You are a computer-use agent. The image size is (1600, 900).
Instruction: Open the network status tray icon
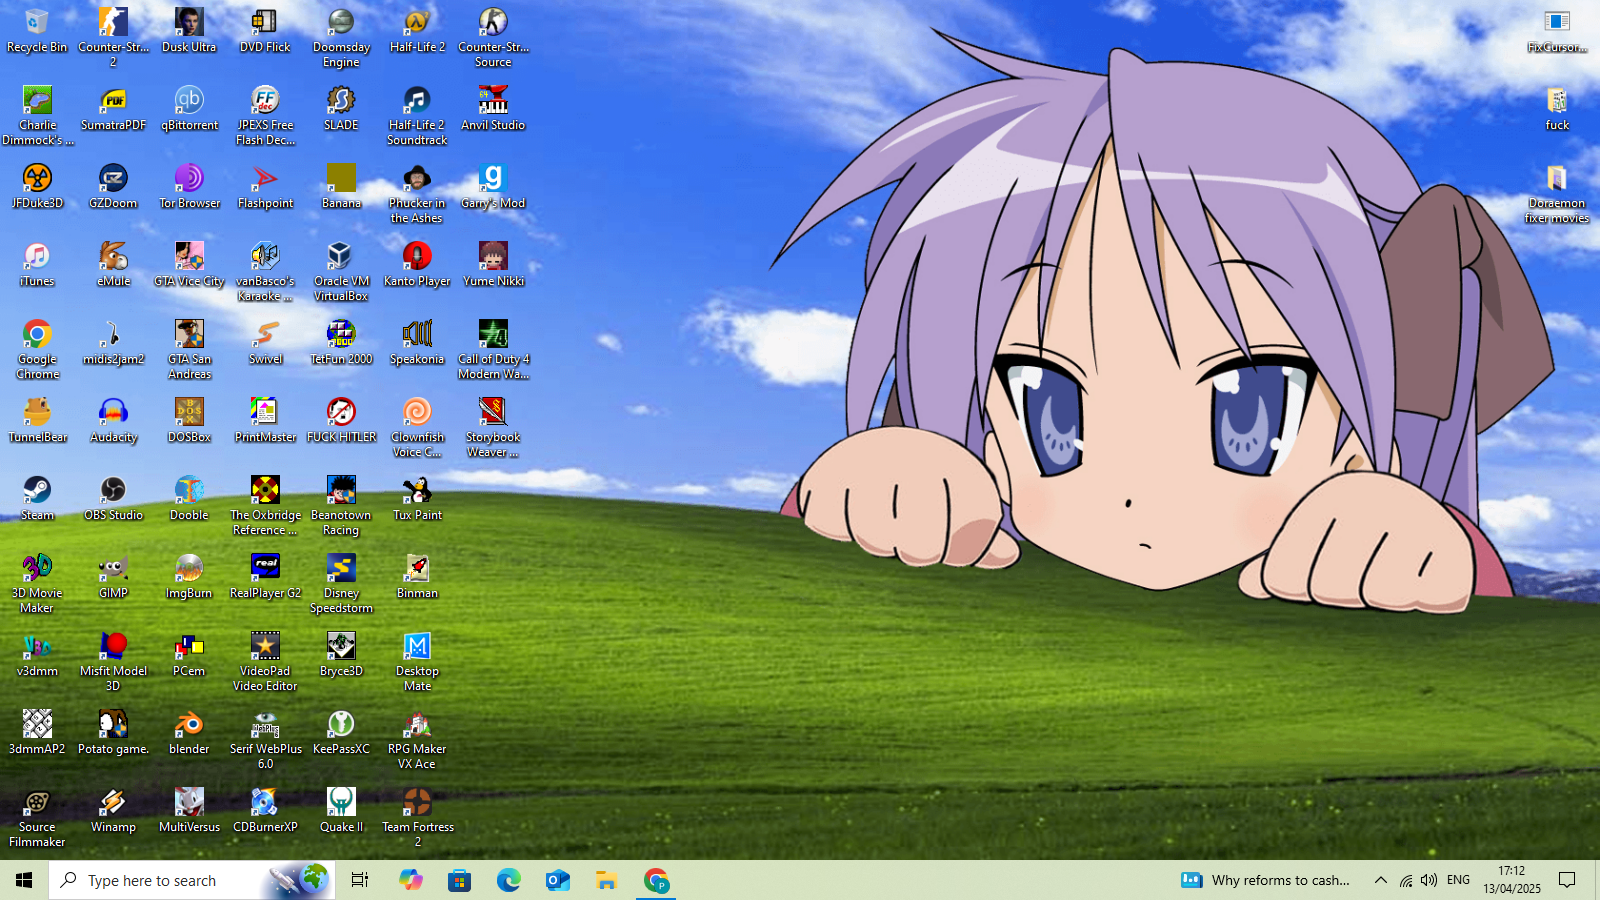[1405, 880]
